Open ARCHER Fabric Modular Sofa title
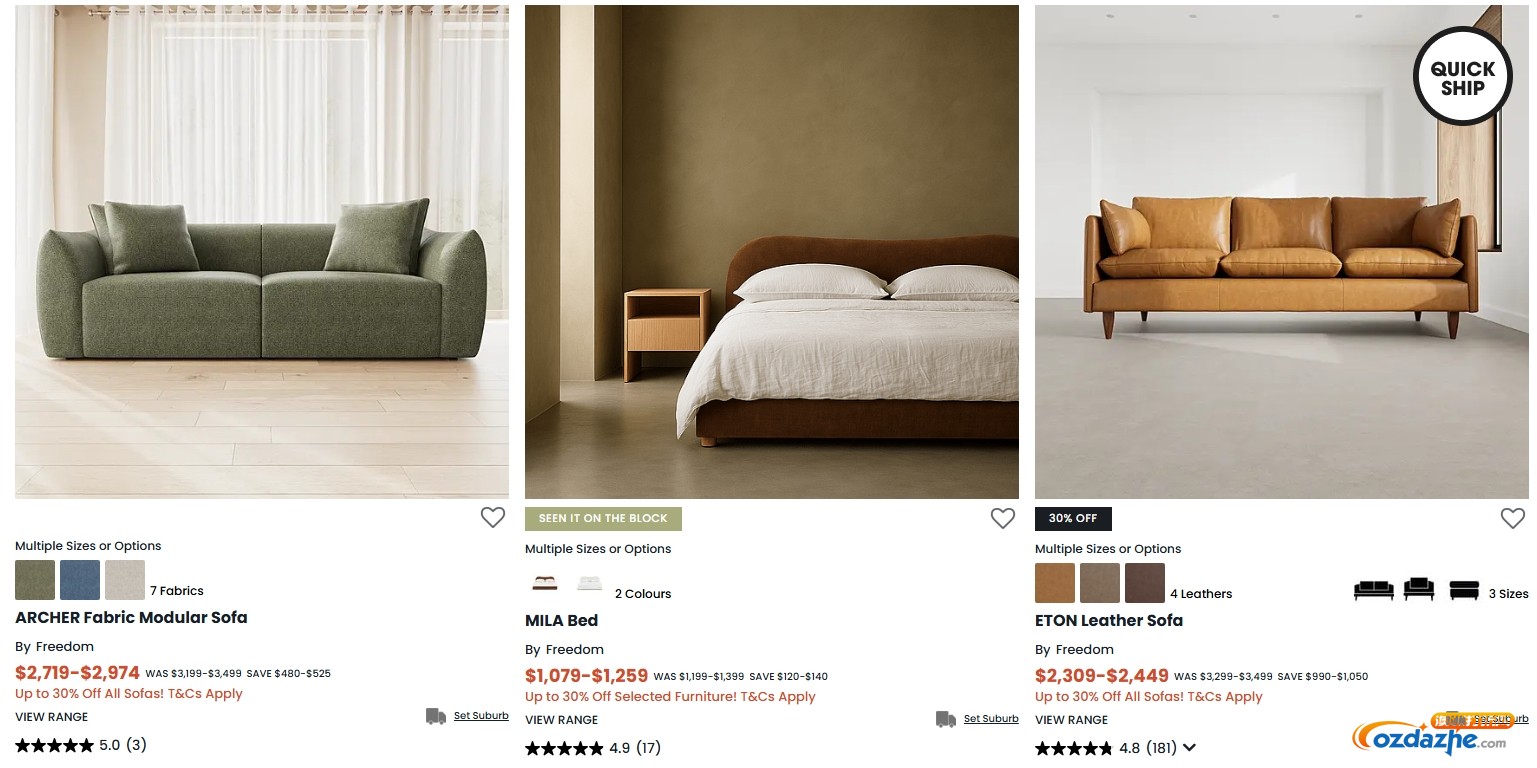Screen dimensions: 1537x768 (x=131, y=617)
